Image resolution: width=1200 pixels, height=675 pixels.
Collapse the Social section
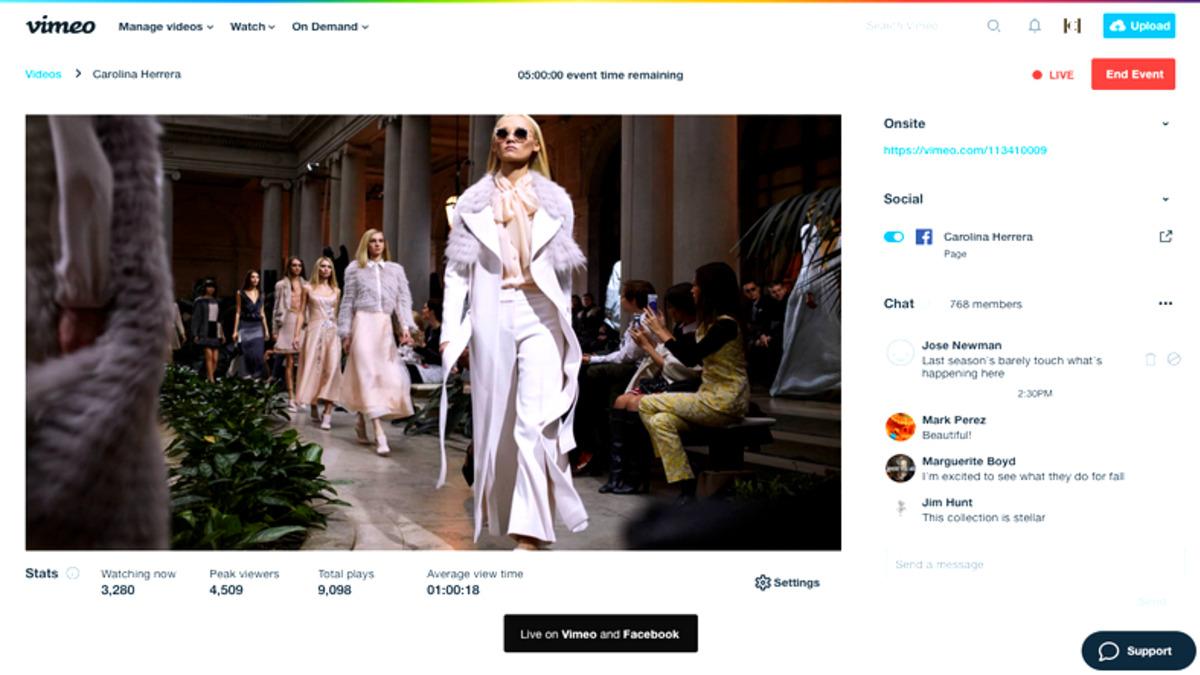[1164, 199]
